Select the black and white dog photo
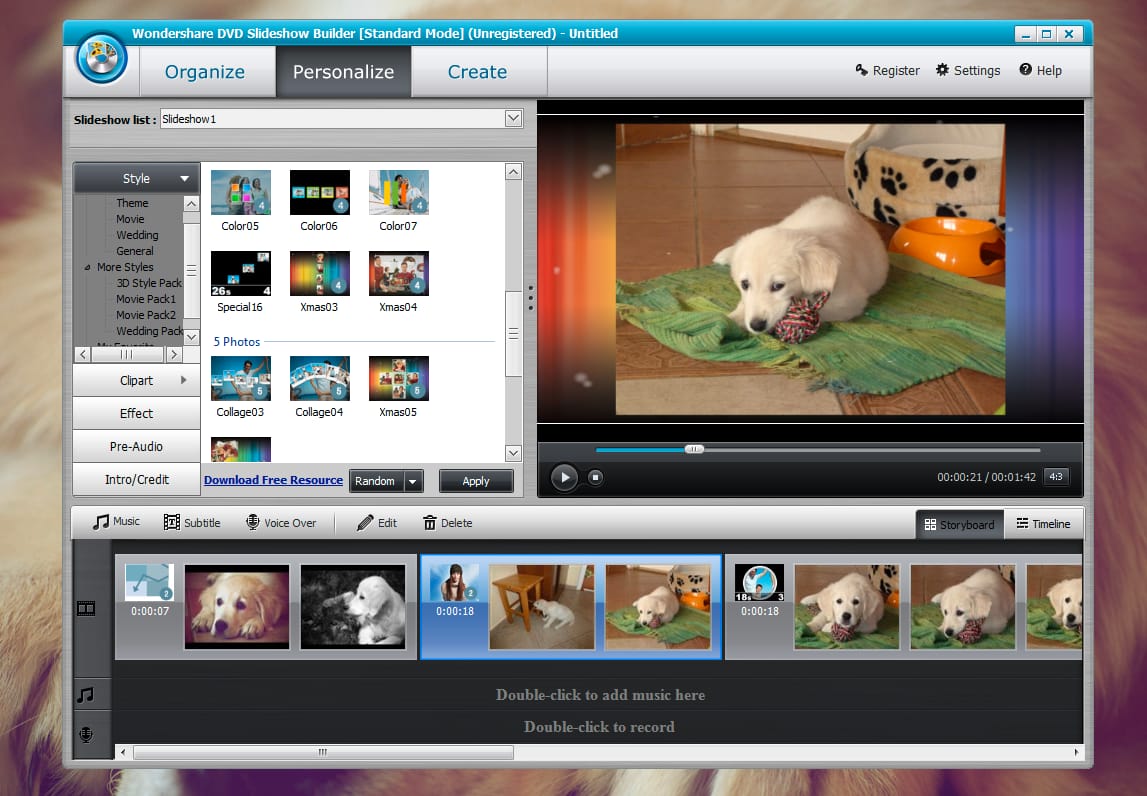Screen dimensions: 1147x796 [x=353, y=607]
